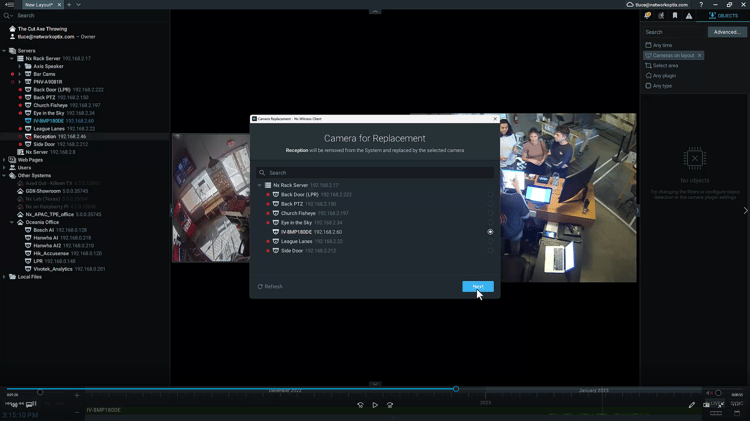Collapse Nx Rack Server node in resource tree
This screenshot has width=750, height=421.
12,58
